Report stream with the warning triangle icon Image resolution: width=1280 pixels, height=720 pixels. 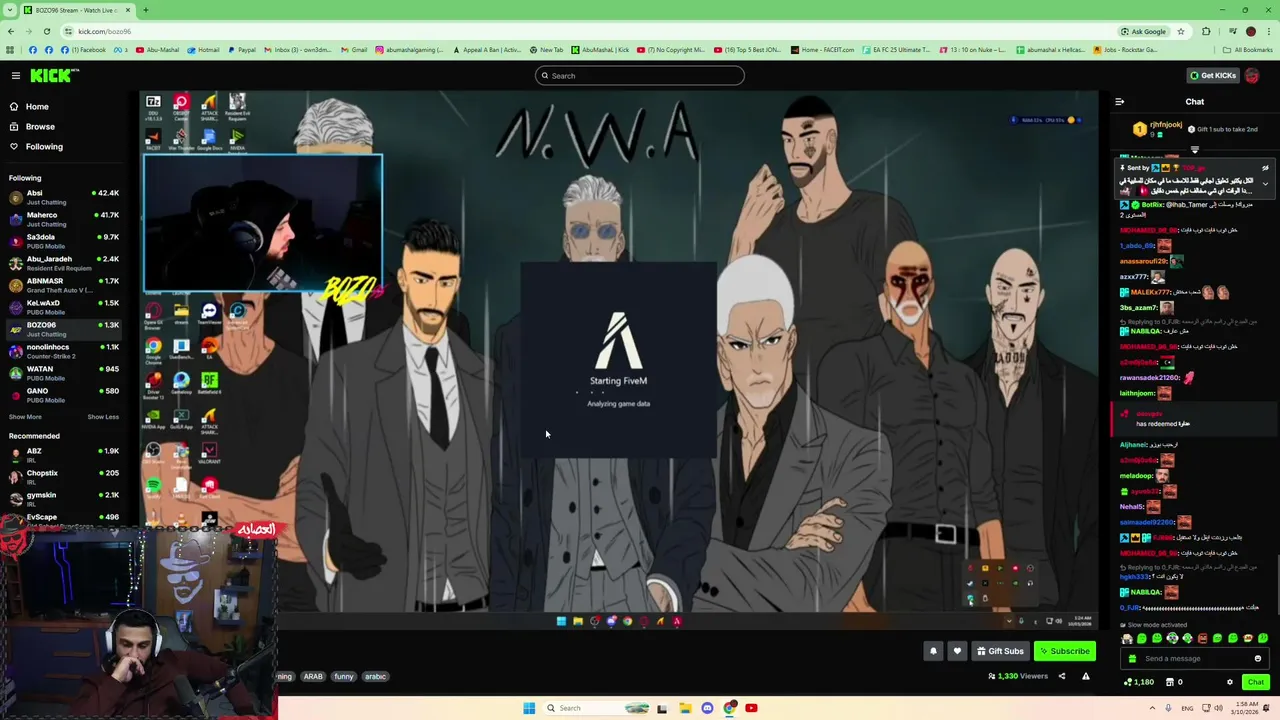click(x=1086, y=676)
